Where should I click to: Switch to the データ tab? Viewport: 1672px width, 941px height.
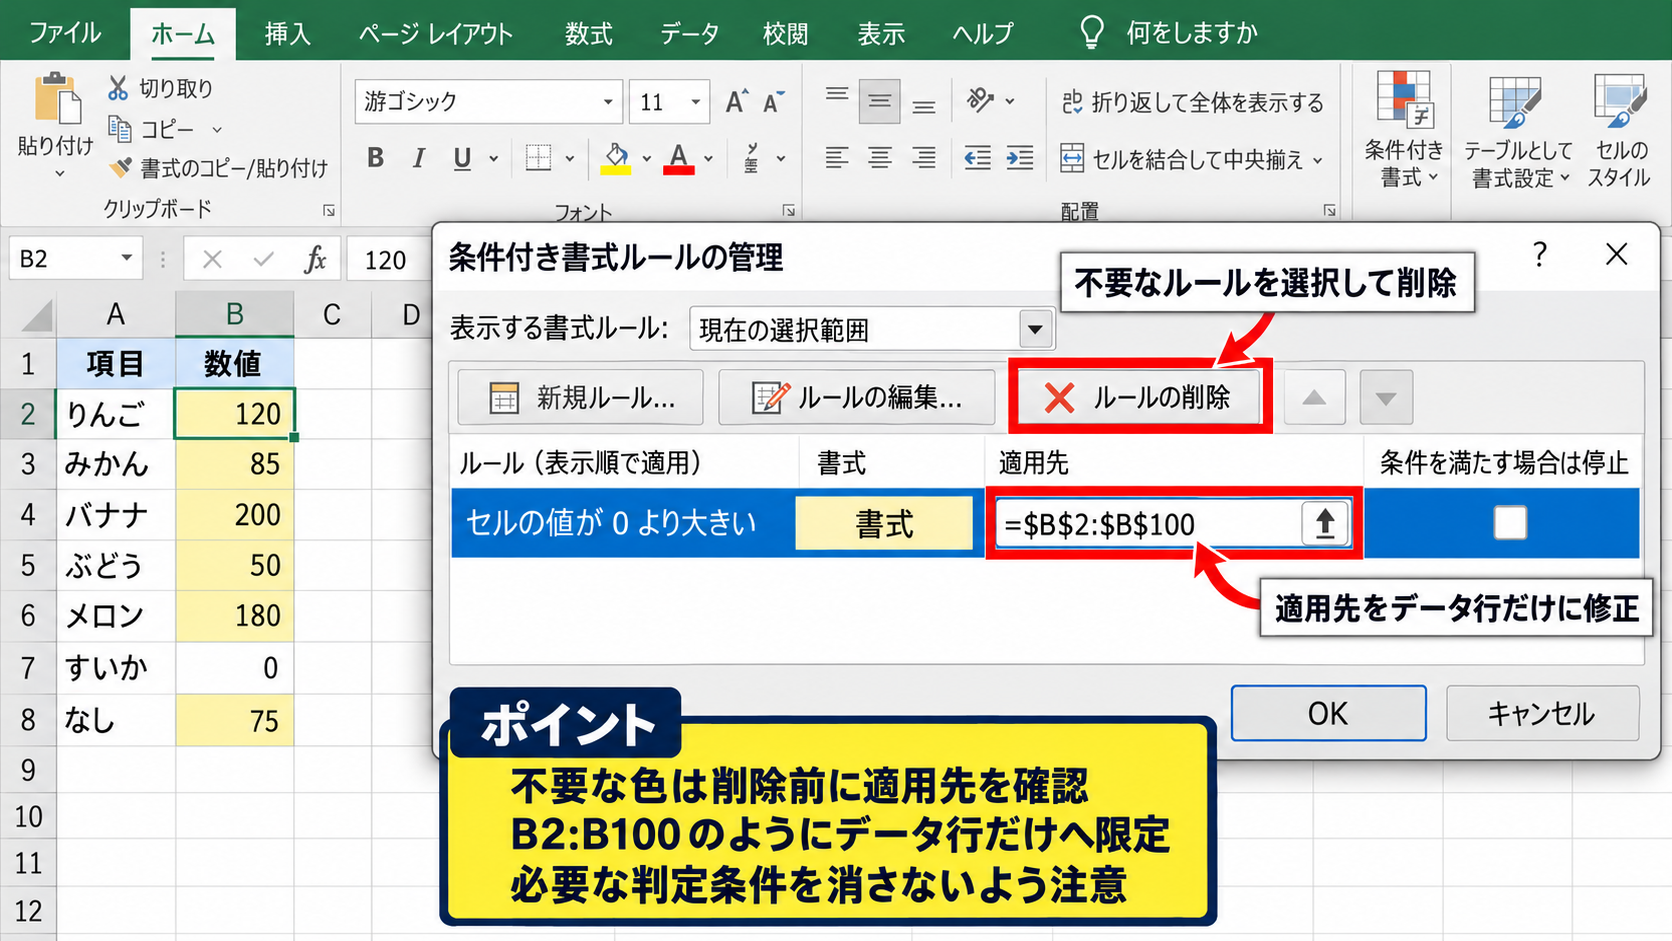pyautogui.click(x=689, y=33)
